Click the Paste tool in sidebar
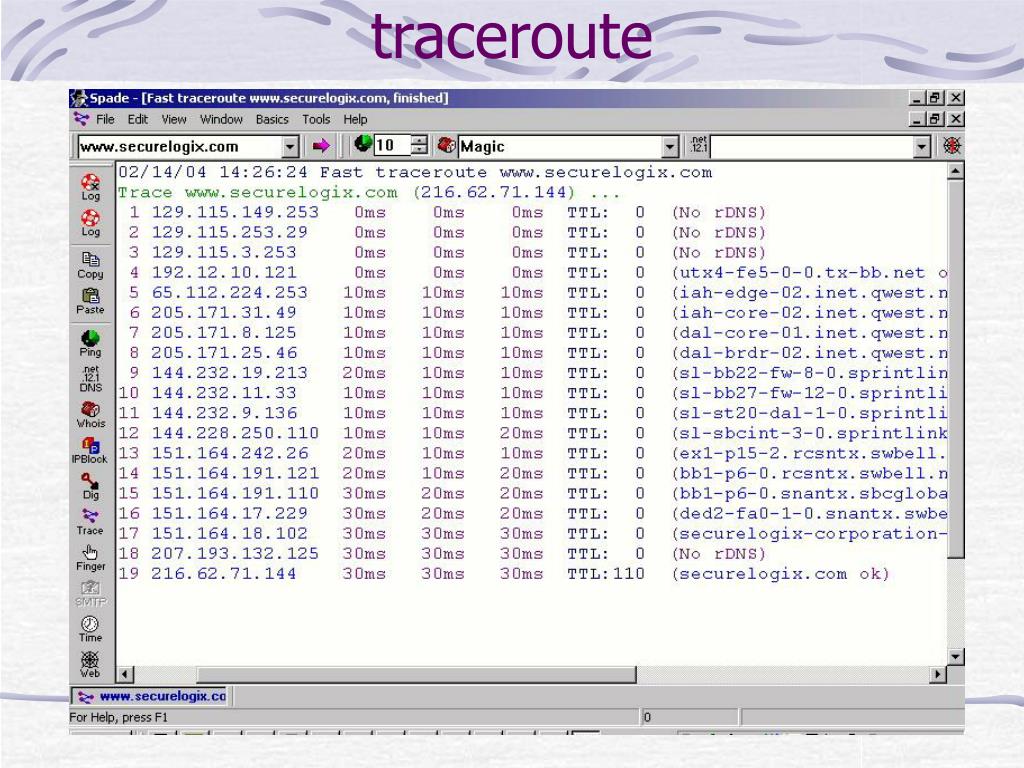This screenshot has width=1024, height=768. pos(90,301)
